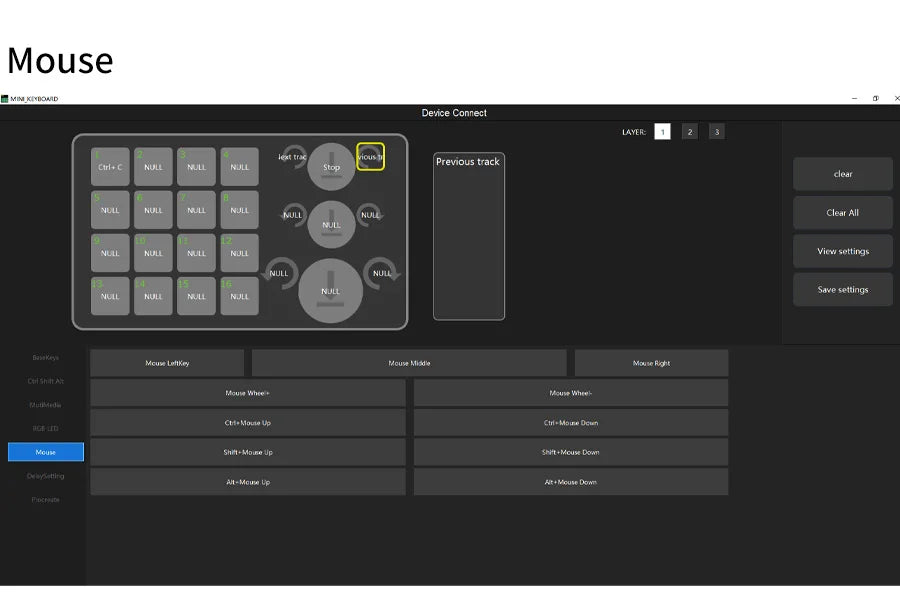The height and width of the screenshot is (612, 900).
Task: Switch to layer 2
Action: tap(689, 131)
